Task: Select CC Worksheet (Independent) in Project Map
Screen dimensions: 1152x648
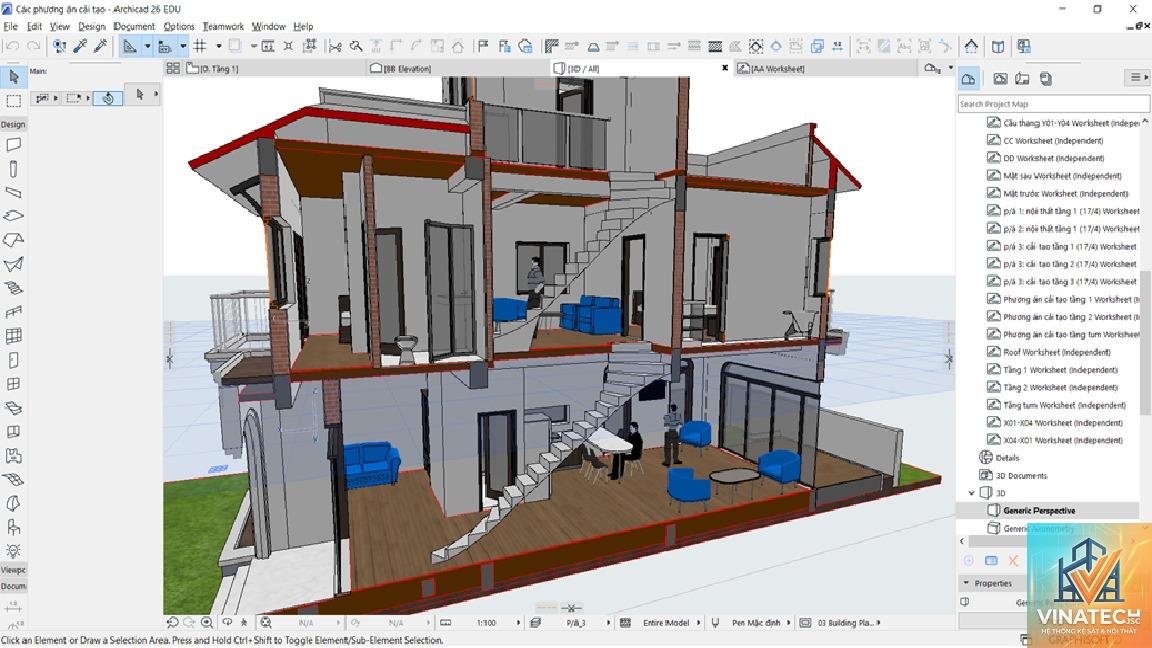Action: click(1053, 140)
